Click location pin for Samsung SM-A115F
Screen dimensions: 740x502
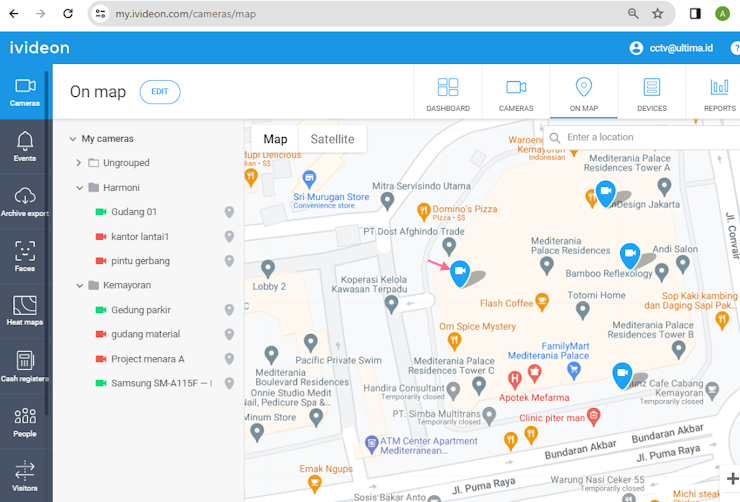click(x=229, y=383)
